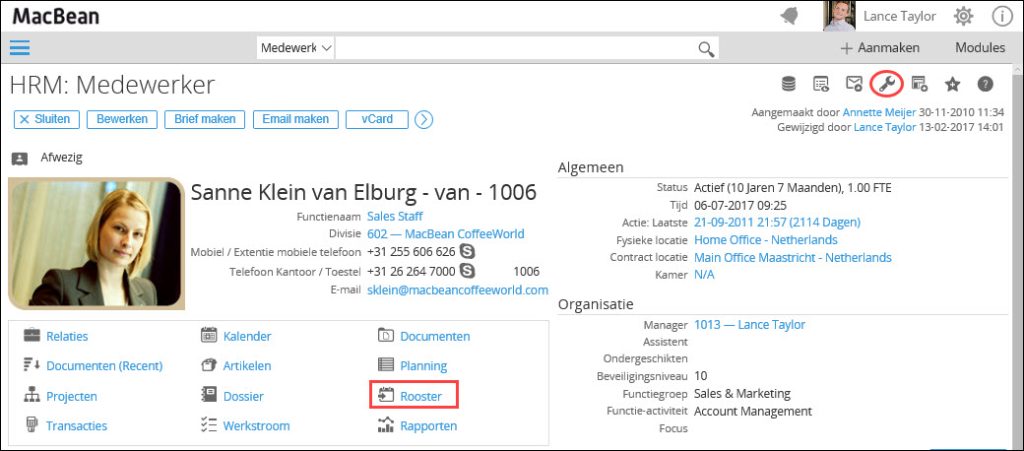
Task: Call mobile number via Skype icon
Action: click(x=467, y=252)
